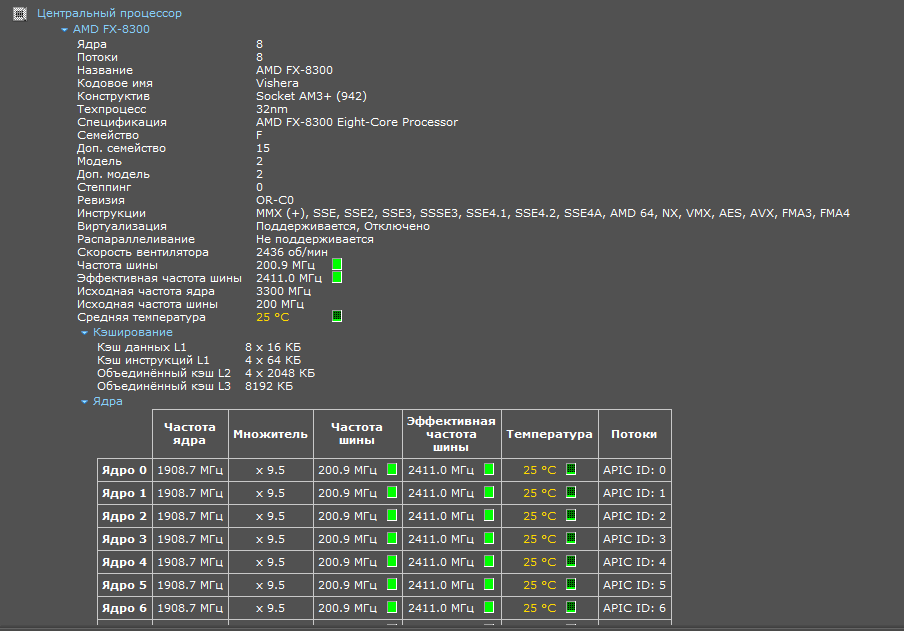The height and width of the screenshot is (631, 904).
Task: Click Ядро 0 bus frequency green indicator
Action: (x=392, y=469)
